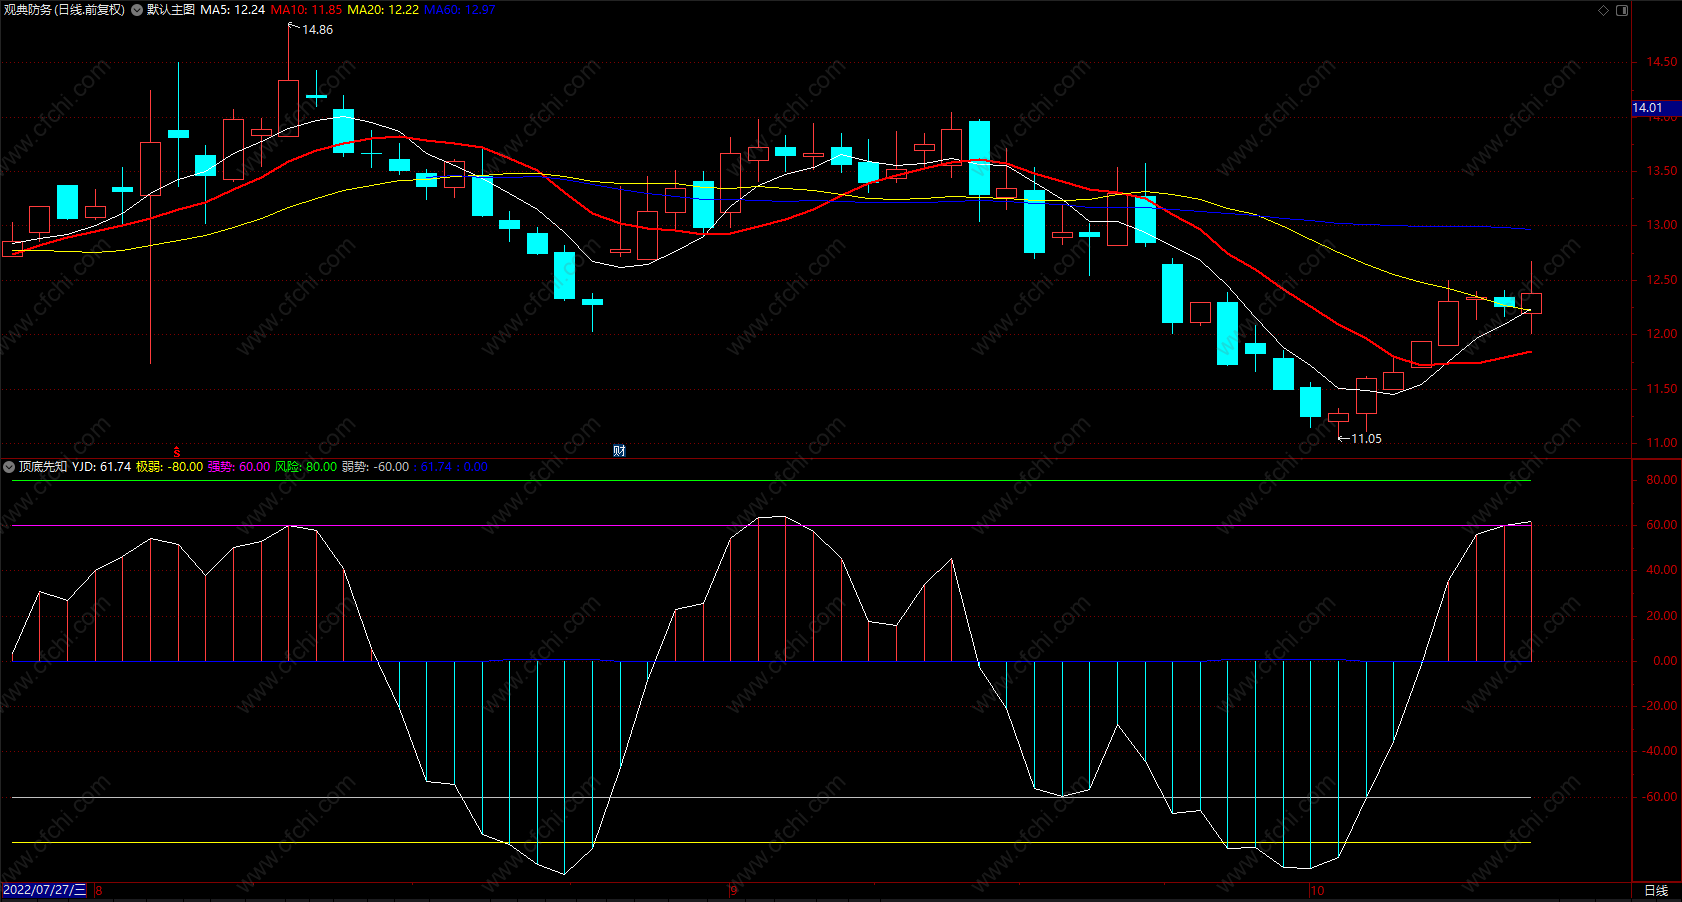Toggle the yellow MA20 legend label
Screen dimensions: 1682x902
(x=383, y=10)
